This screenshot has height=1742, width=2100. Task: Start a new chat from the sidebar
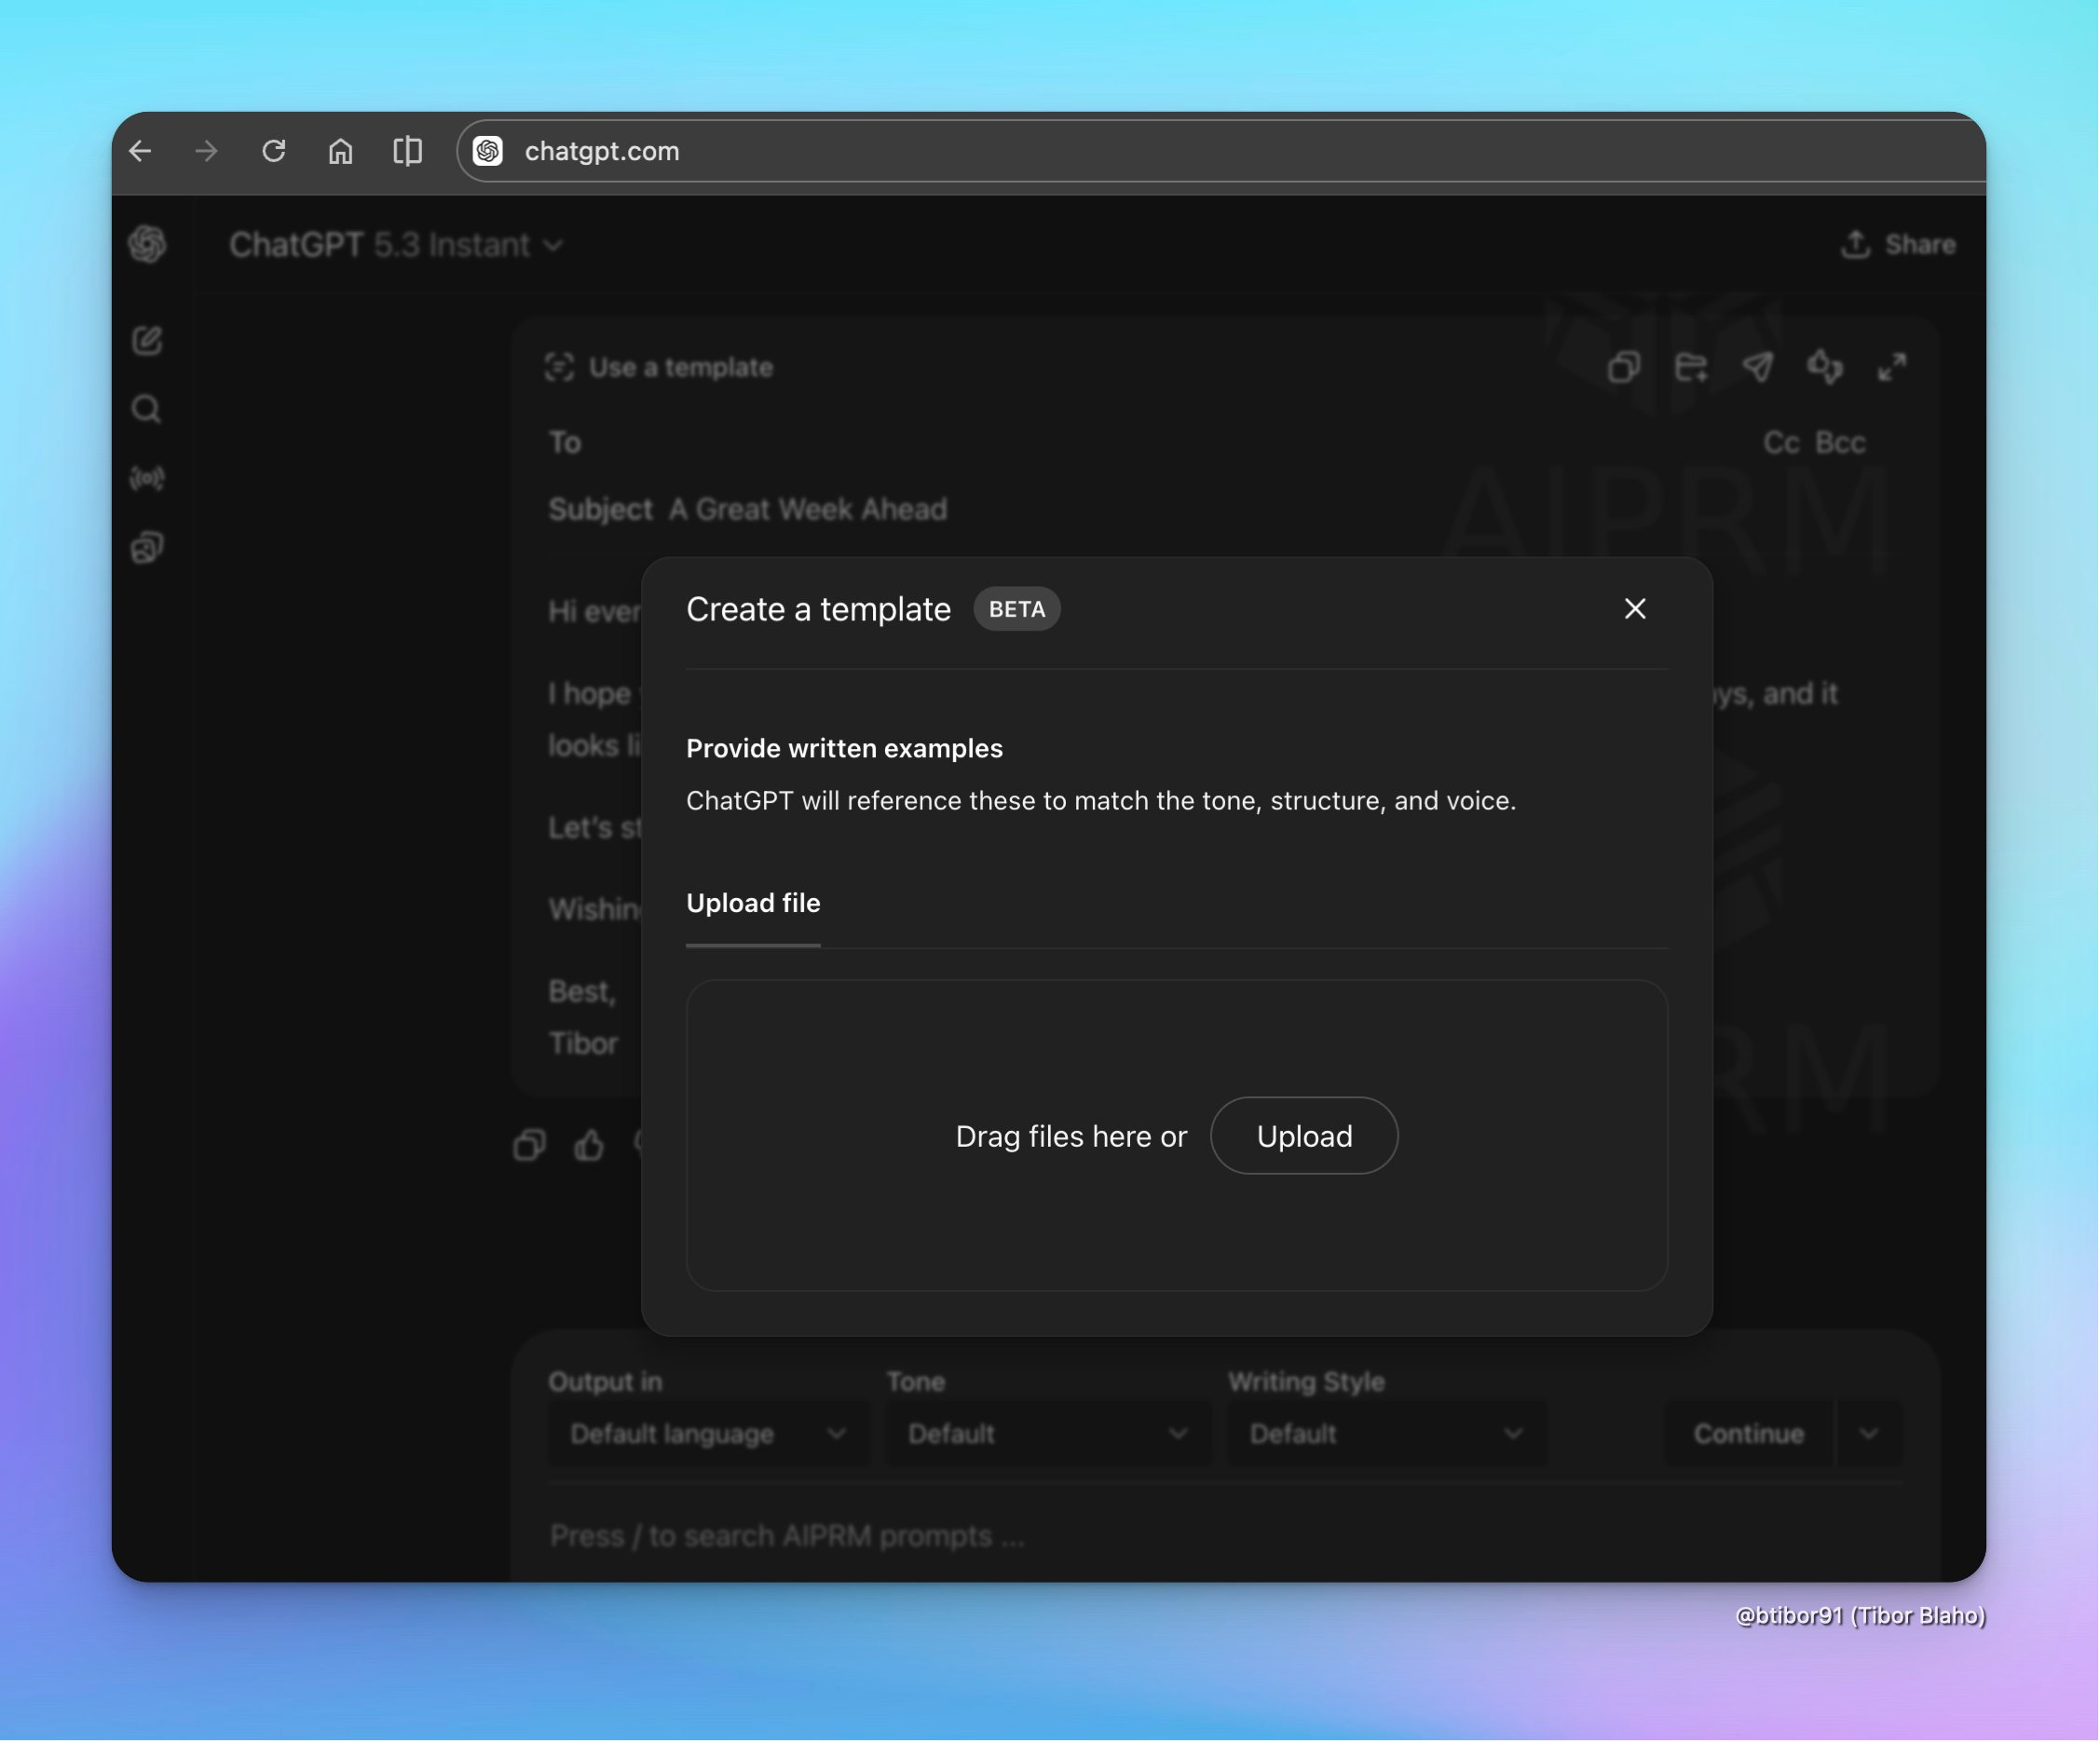147,340
